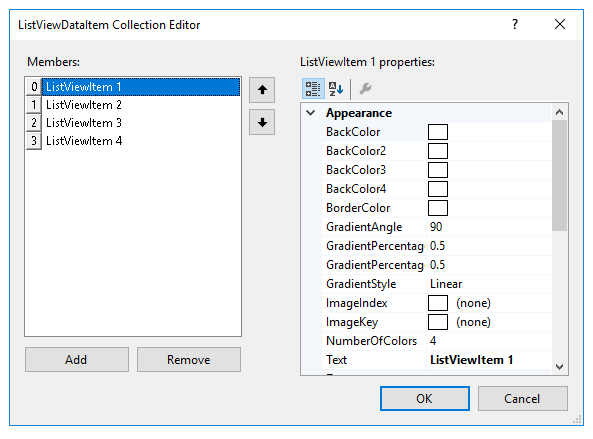Open Property Pages wrench icon

(365, 89)
